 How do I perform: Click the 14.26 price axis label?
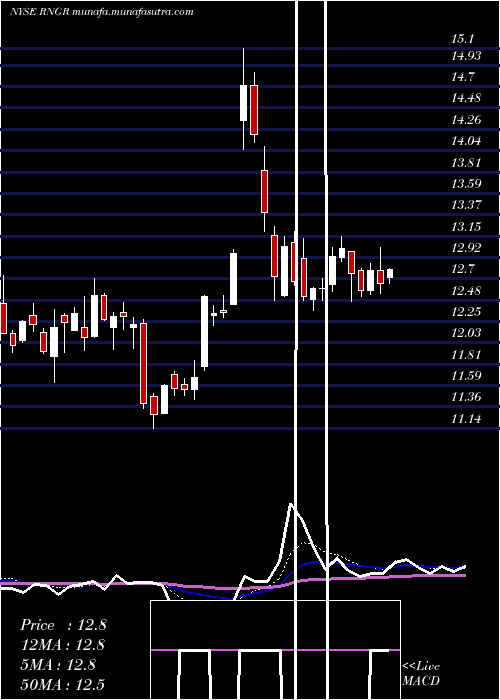tap(466, 120)
